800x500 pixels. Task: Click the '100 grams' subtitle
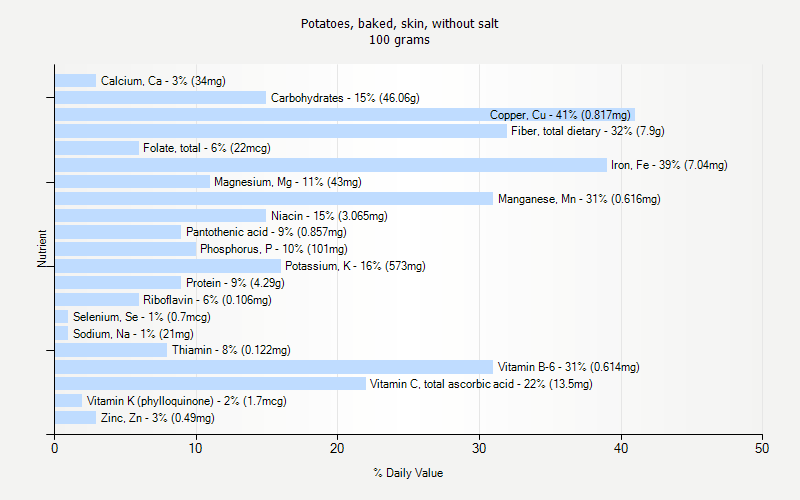pos(399,40)
